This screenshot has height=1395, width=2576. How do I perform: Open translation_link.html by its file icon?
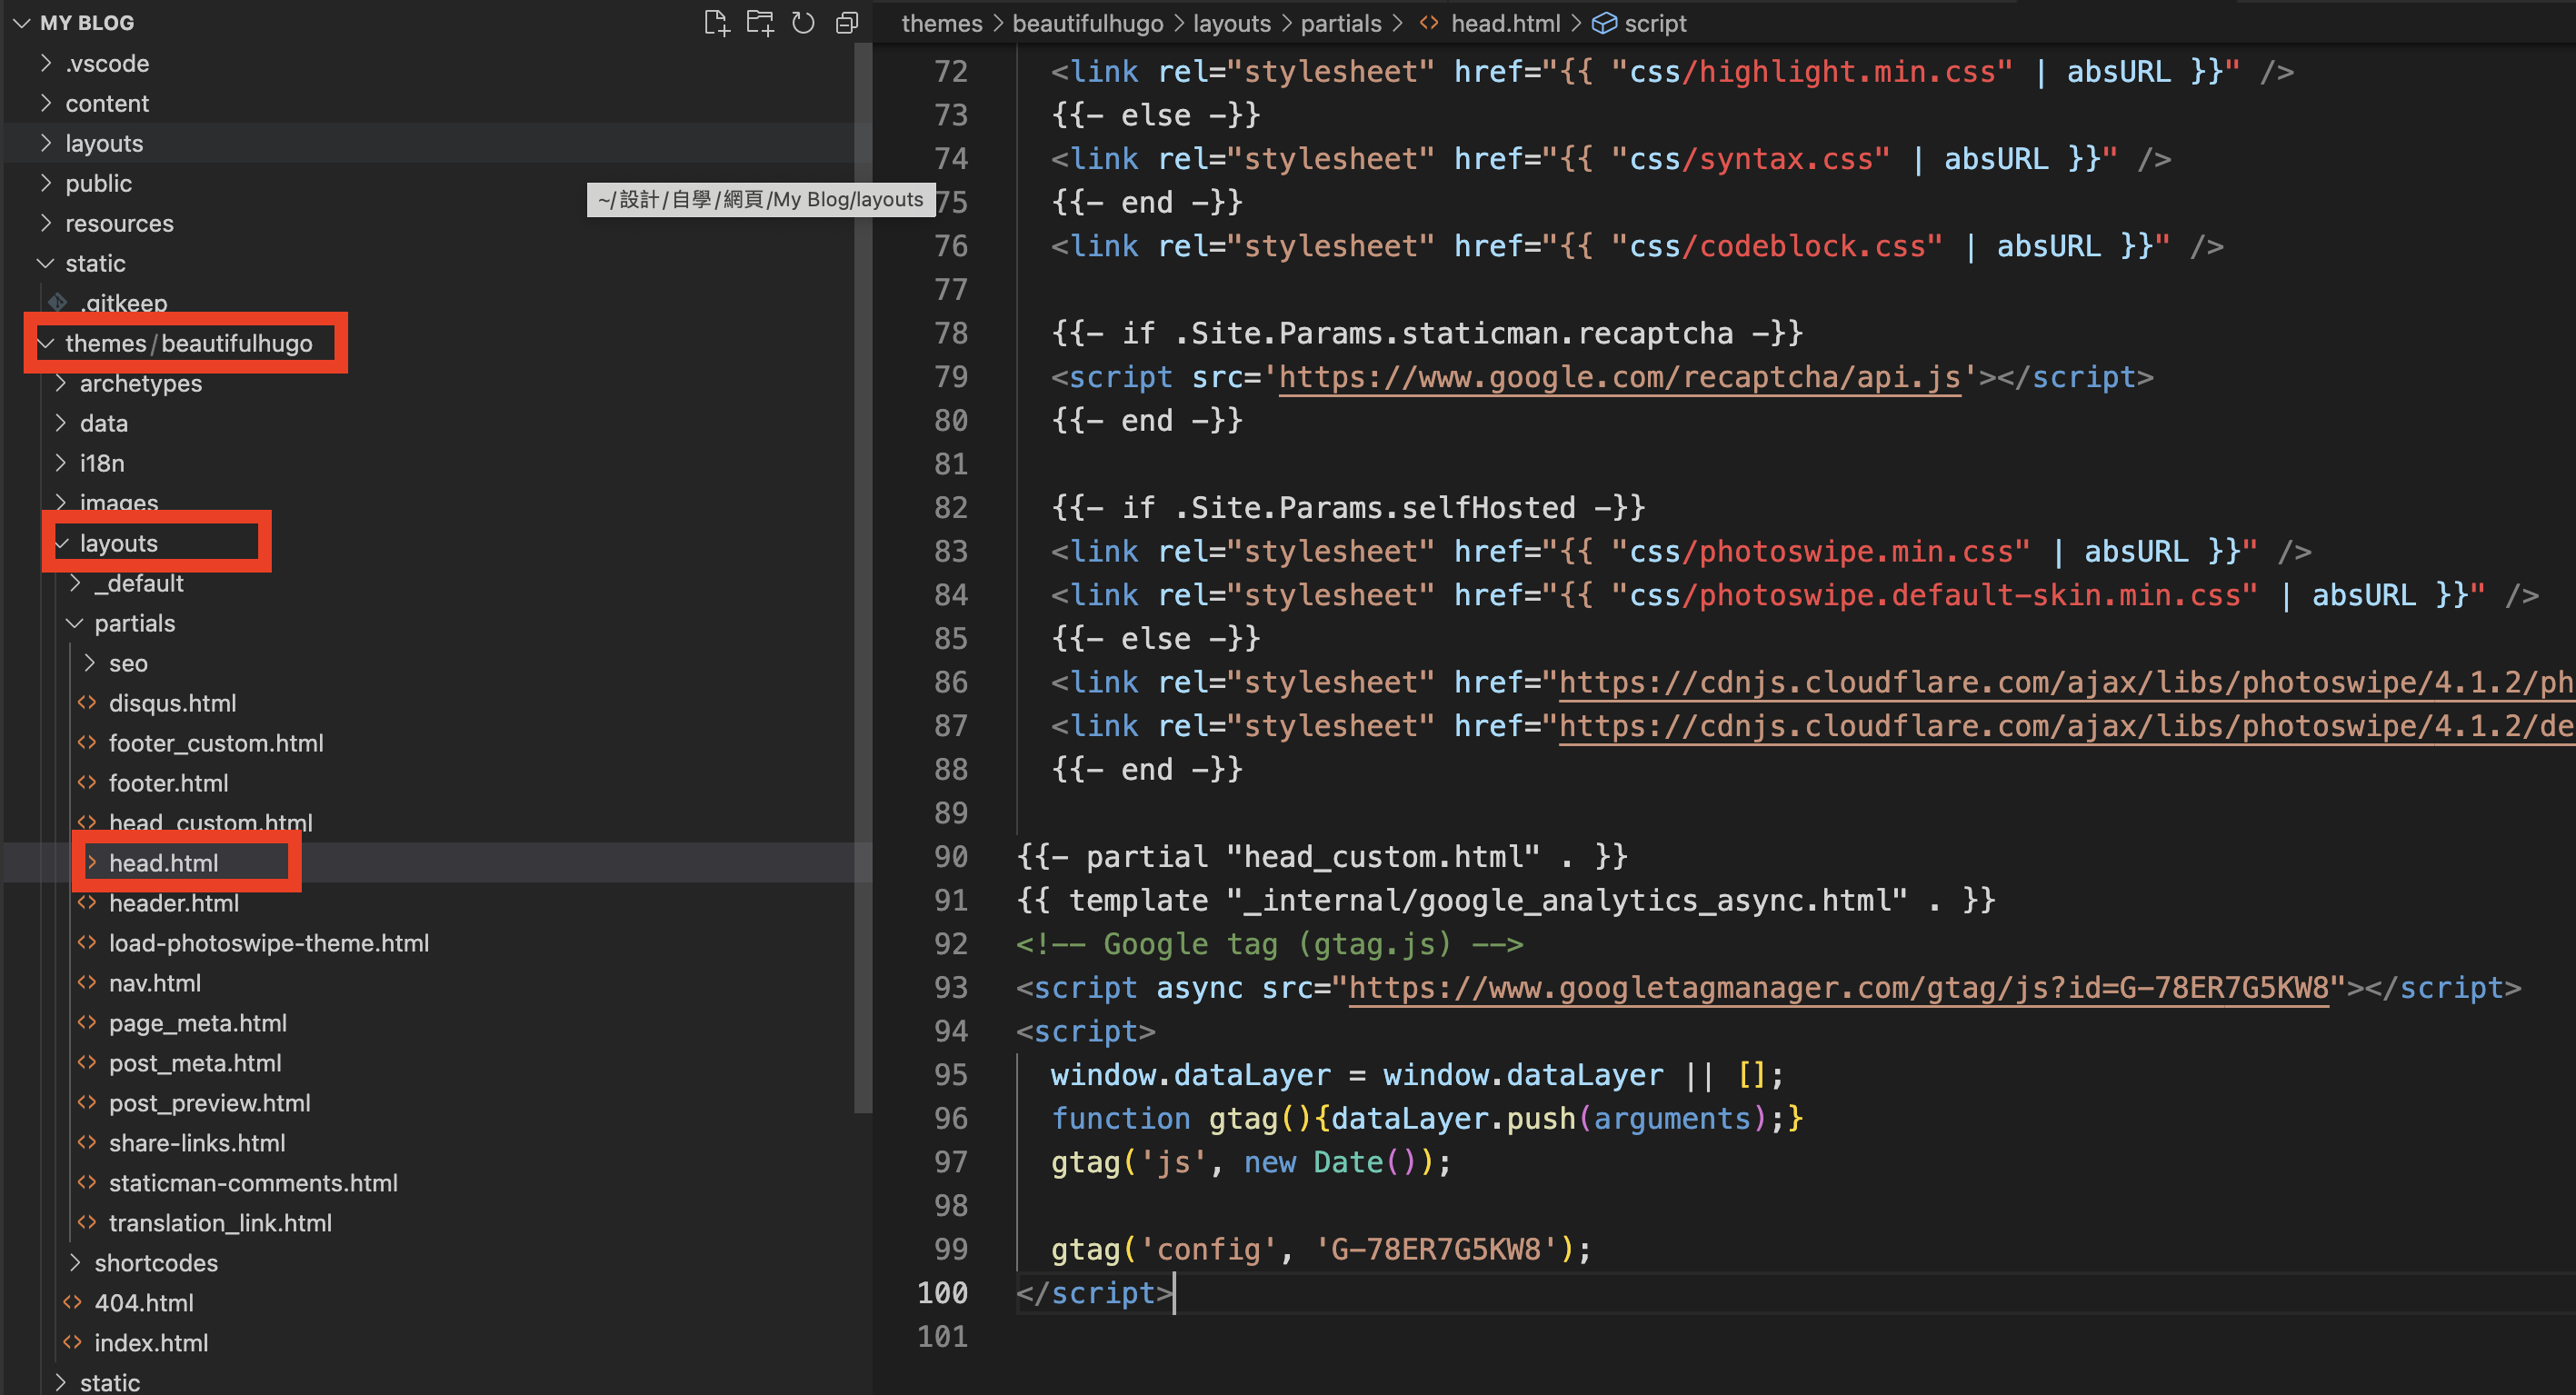87,1223
